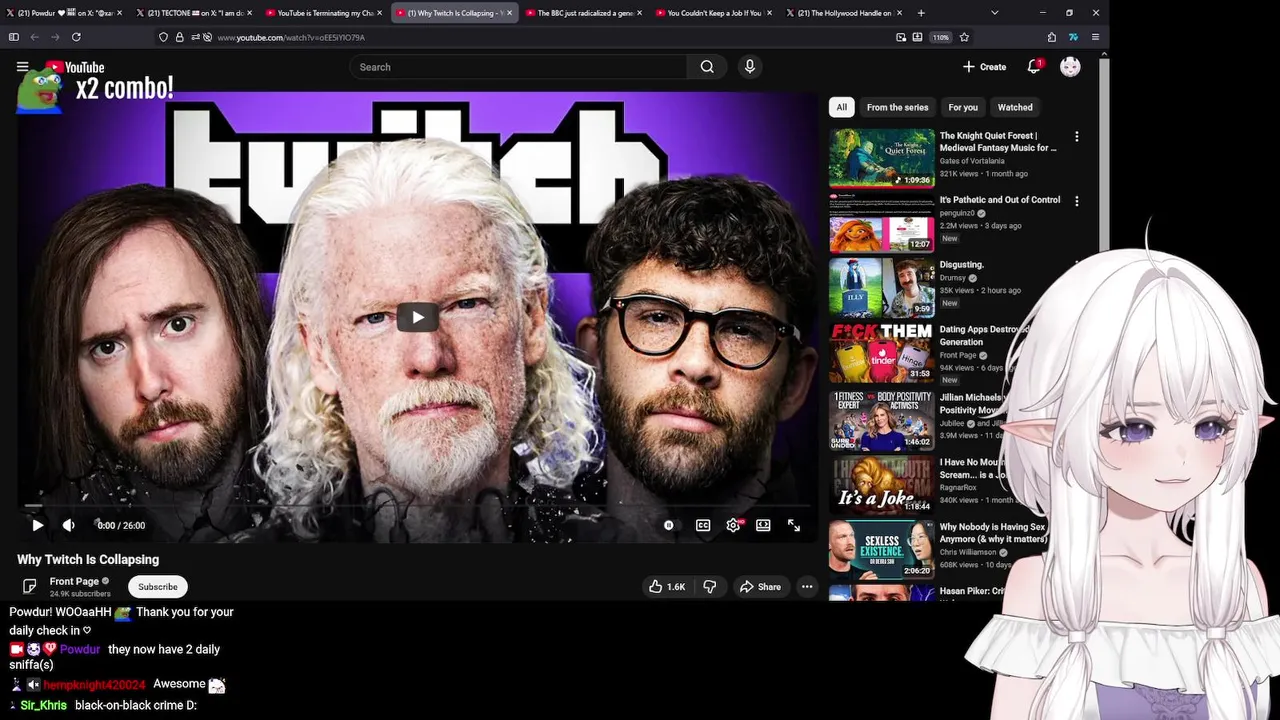Image resolution: width=1280 pixels, height=720 pixels.
Task: Open the YouTube hamburger guide menu
Action: tap(22, 67)
